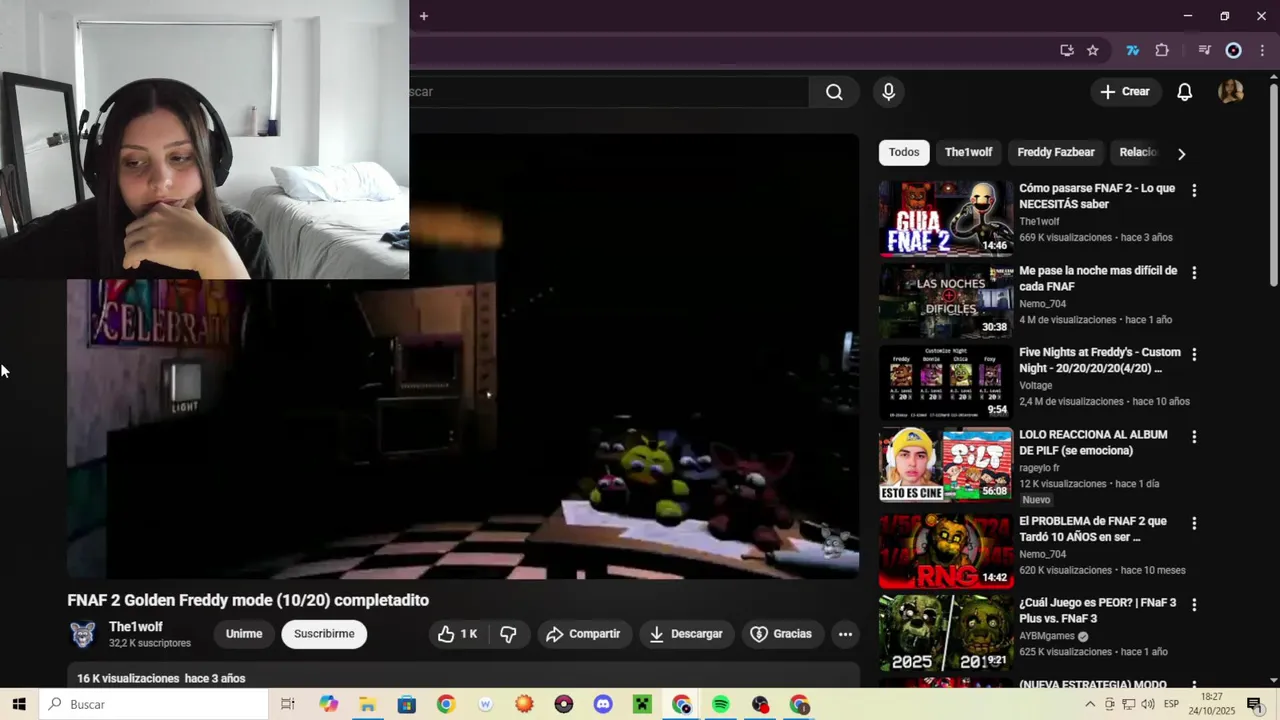Viewport: 1280px width, 720px height.
Task: Click the Compartir share button
Action: (x=583, y=634)
